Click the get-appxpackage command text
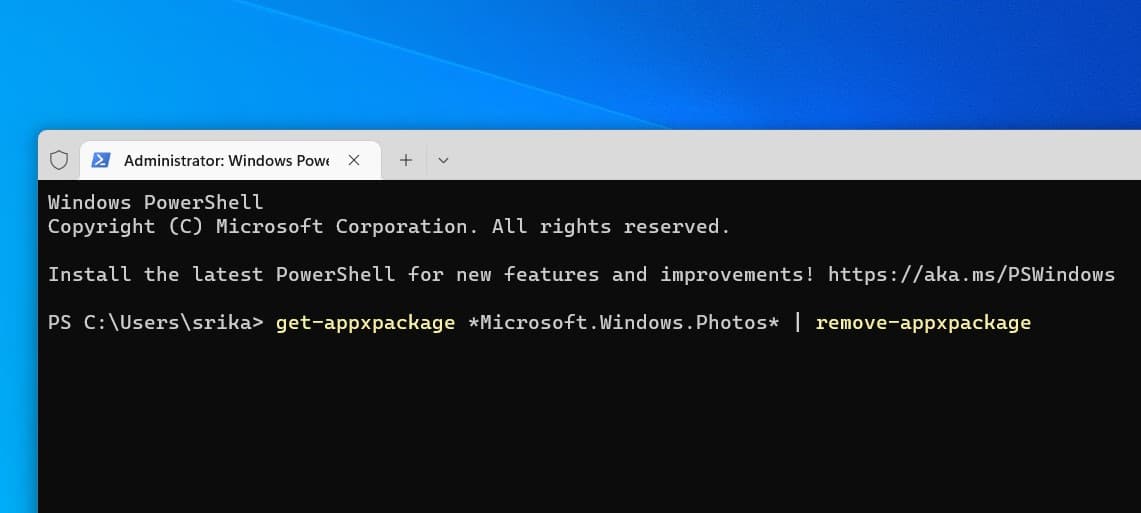Screen dimensions: 1141x513 pos(365,322)
